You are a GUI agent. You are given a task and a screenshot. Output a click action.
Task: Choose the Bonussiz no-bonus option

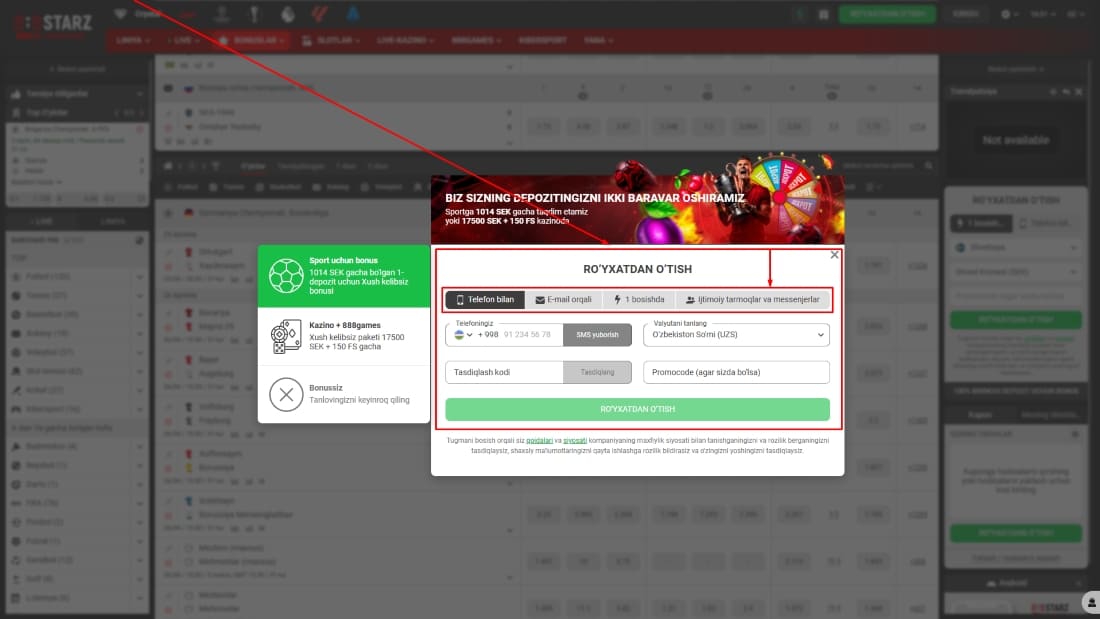point(344,394)
